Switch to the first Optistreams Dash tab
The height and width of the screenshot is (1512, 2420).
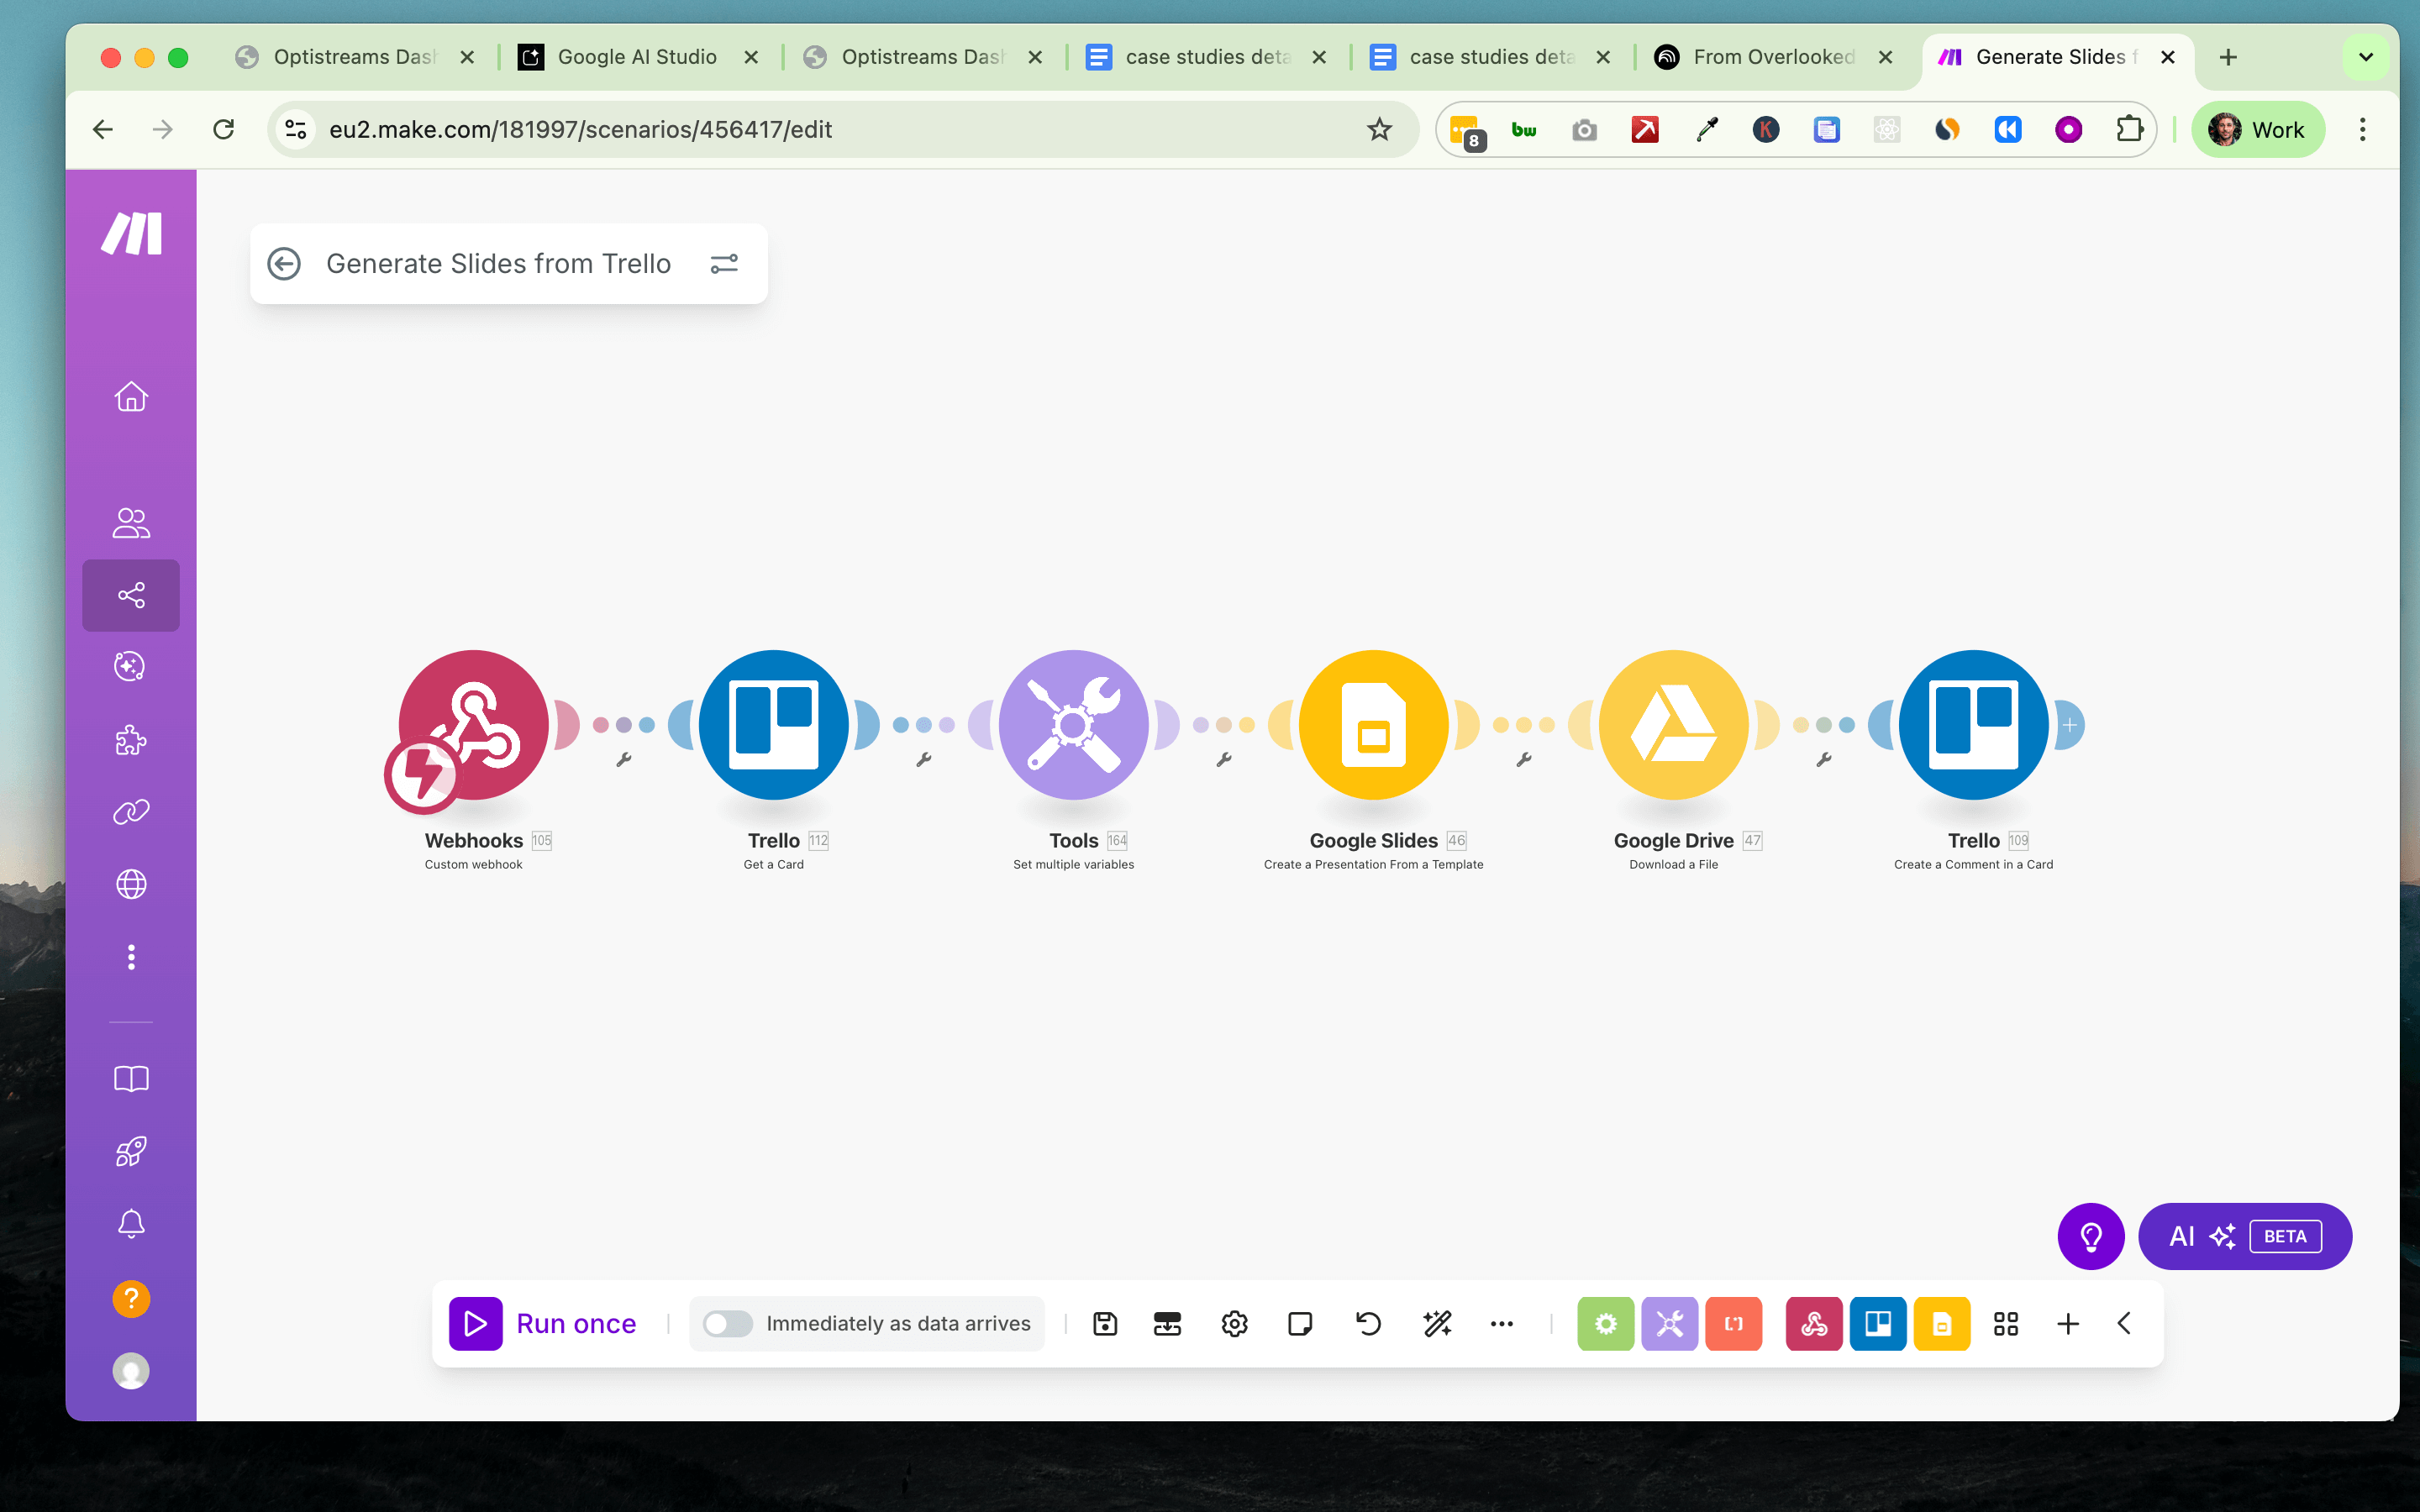354,57
